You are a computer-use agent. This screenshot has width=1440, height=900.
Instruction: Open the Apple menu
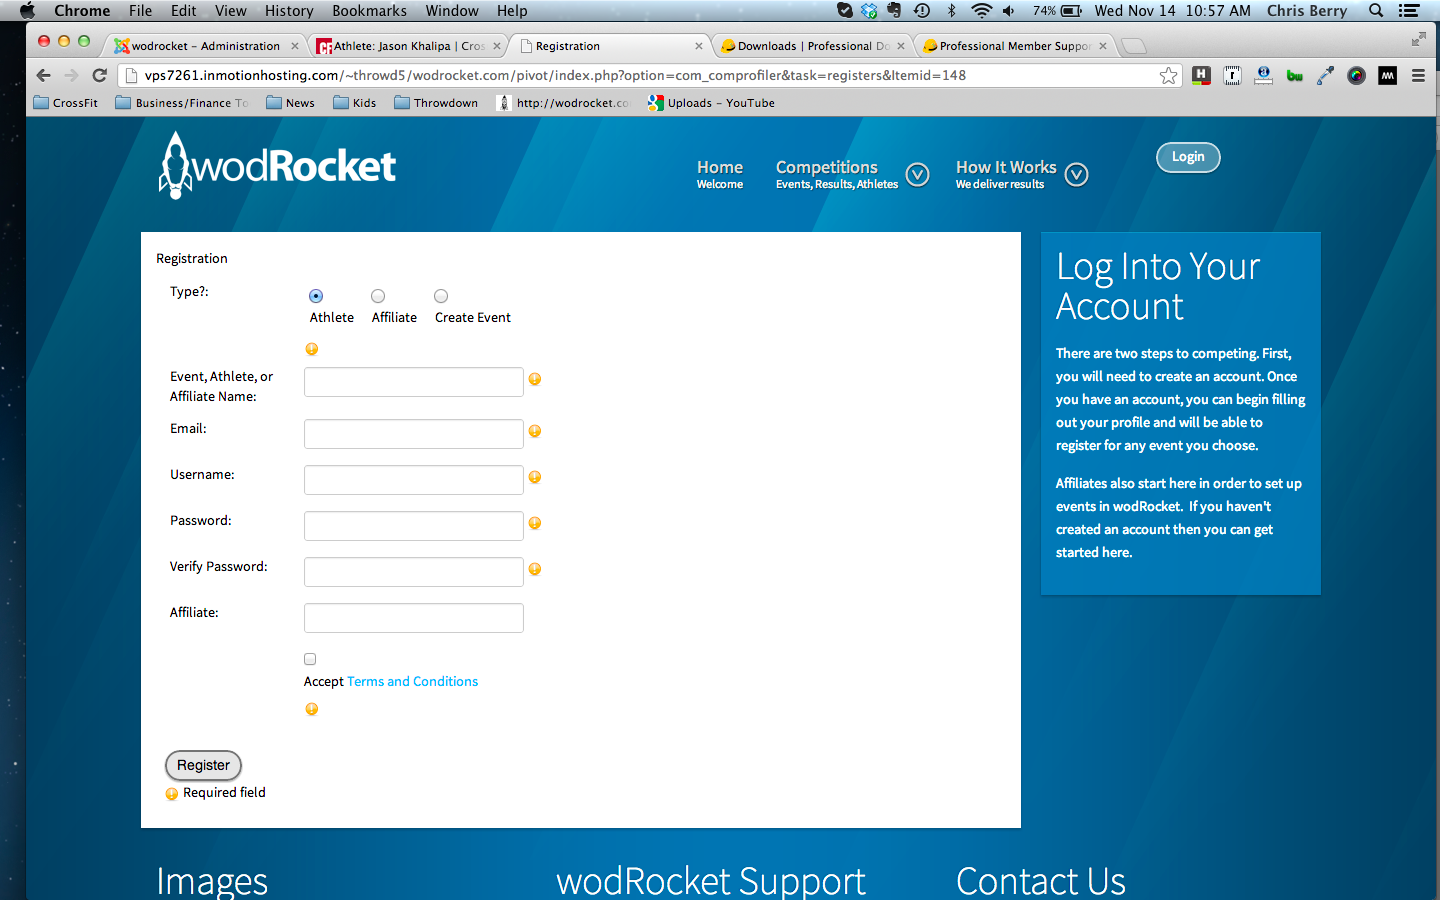point(27,10)
